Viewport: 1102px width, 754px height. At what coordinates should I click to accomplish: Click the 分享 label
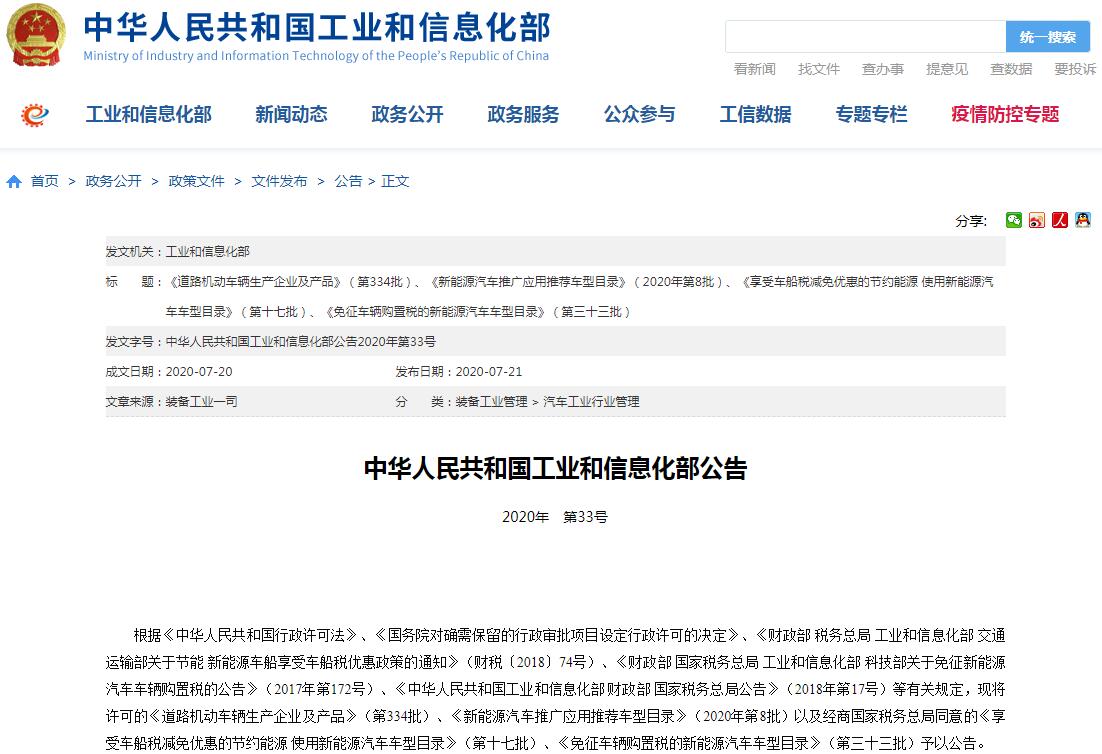971,221
